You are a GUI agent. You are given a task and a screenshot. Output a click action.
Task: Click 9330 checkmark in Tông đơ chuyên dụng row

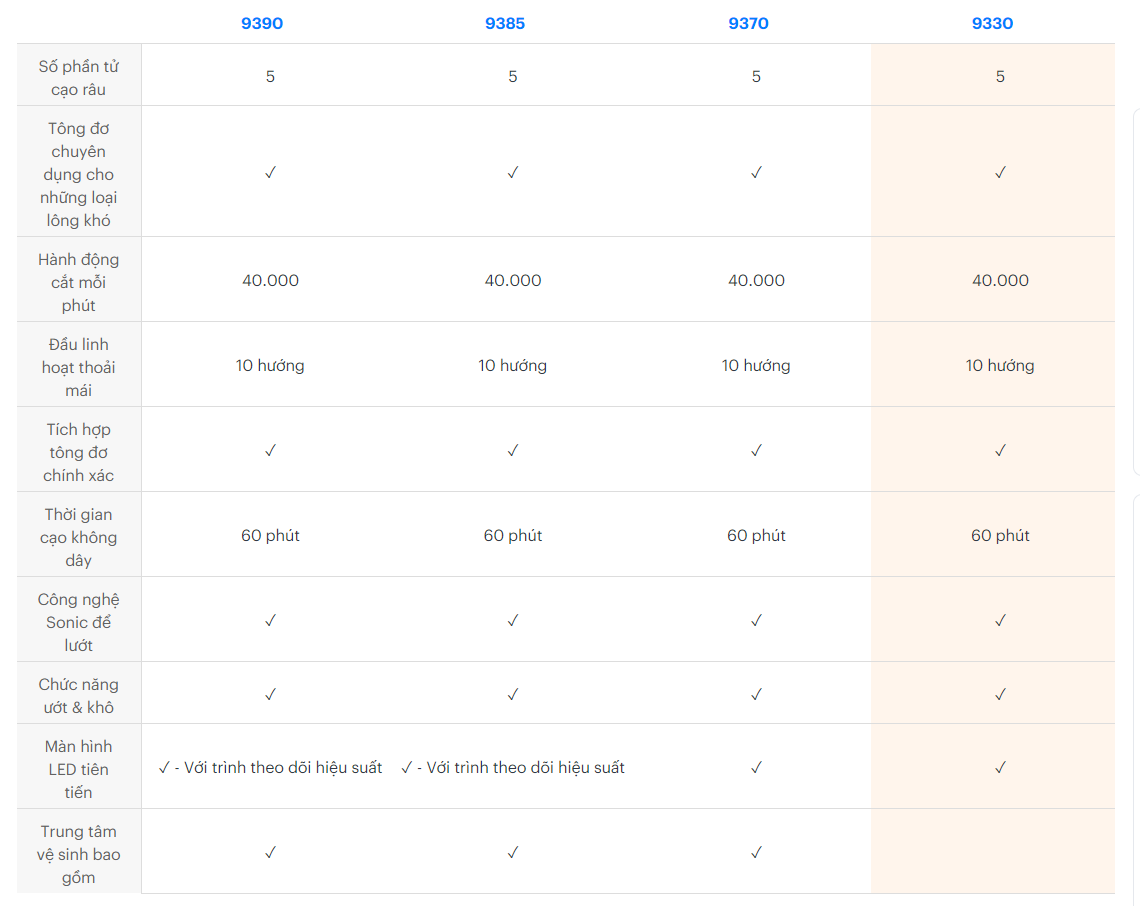(1000, 172)
